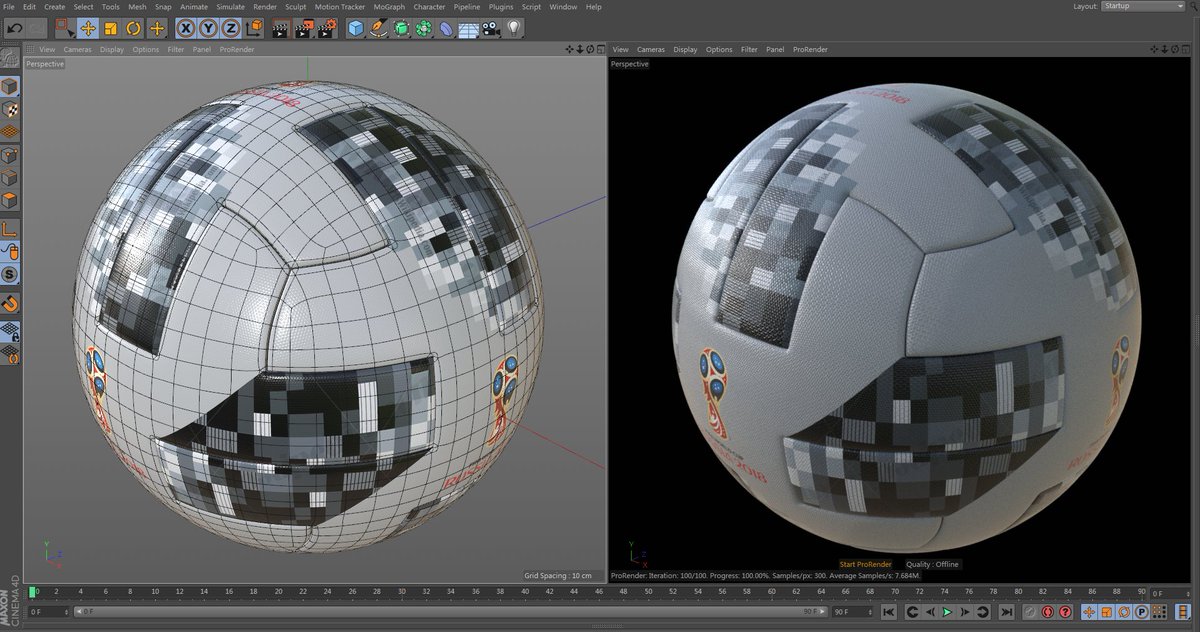The width and height of the screenshot is (1200, 632).
Task: Click timeline Play forward button
Action: [x=948, y=611]
